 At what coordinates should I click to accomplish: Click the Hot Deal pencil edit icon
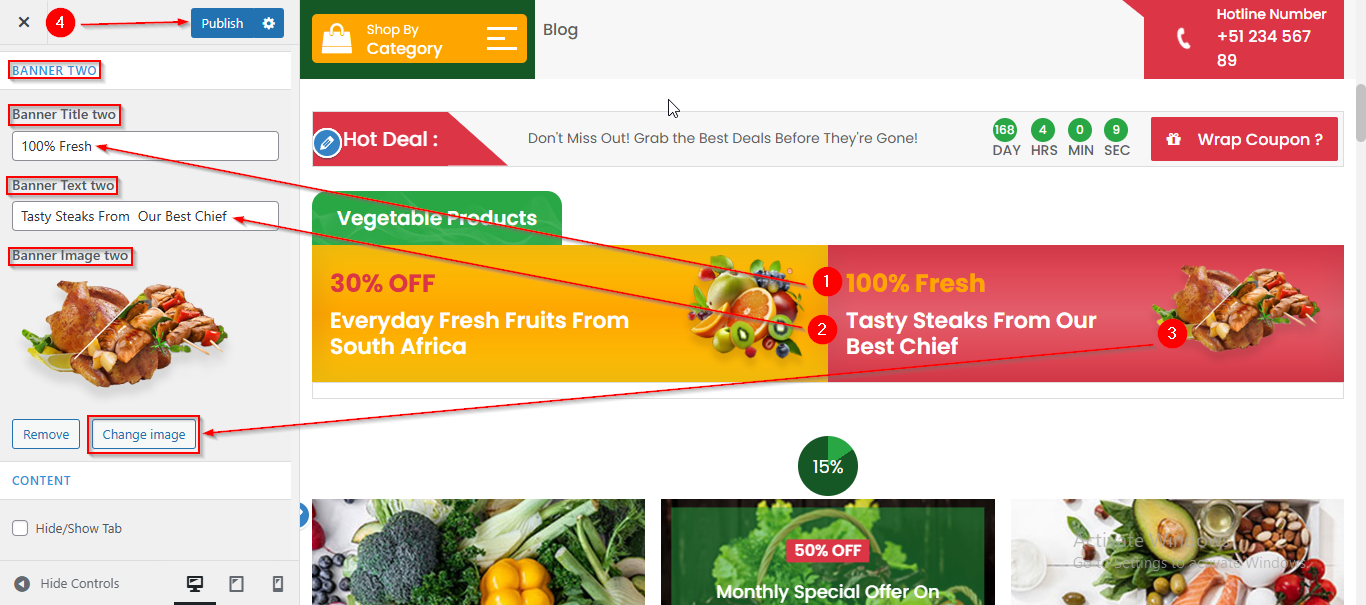pos(326,143)
